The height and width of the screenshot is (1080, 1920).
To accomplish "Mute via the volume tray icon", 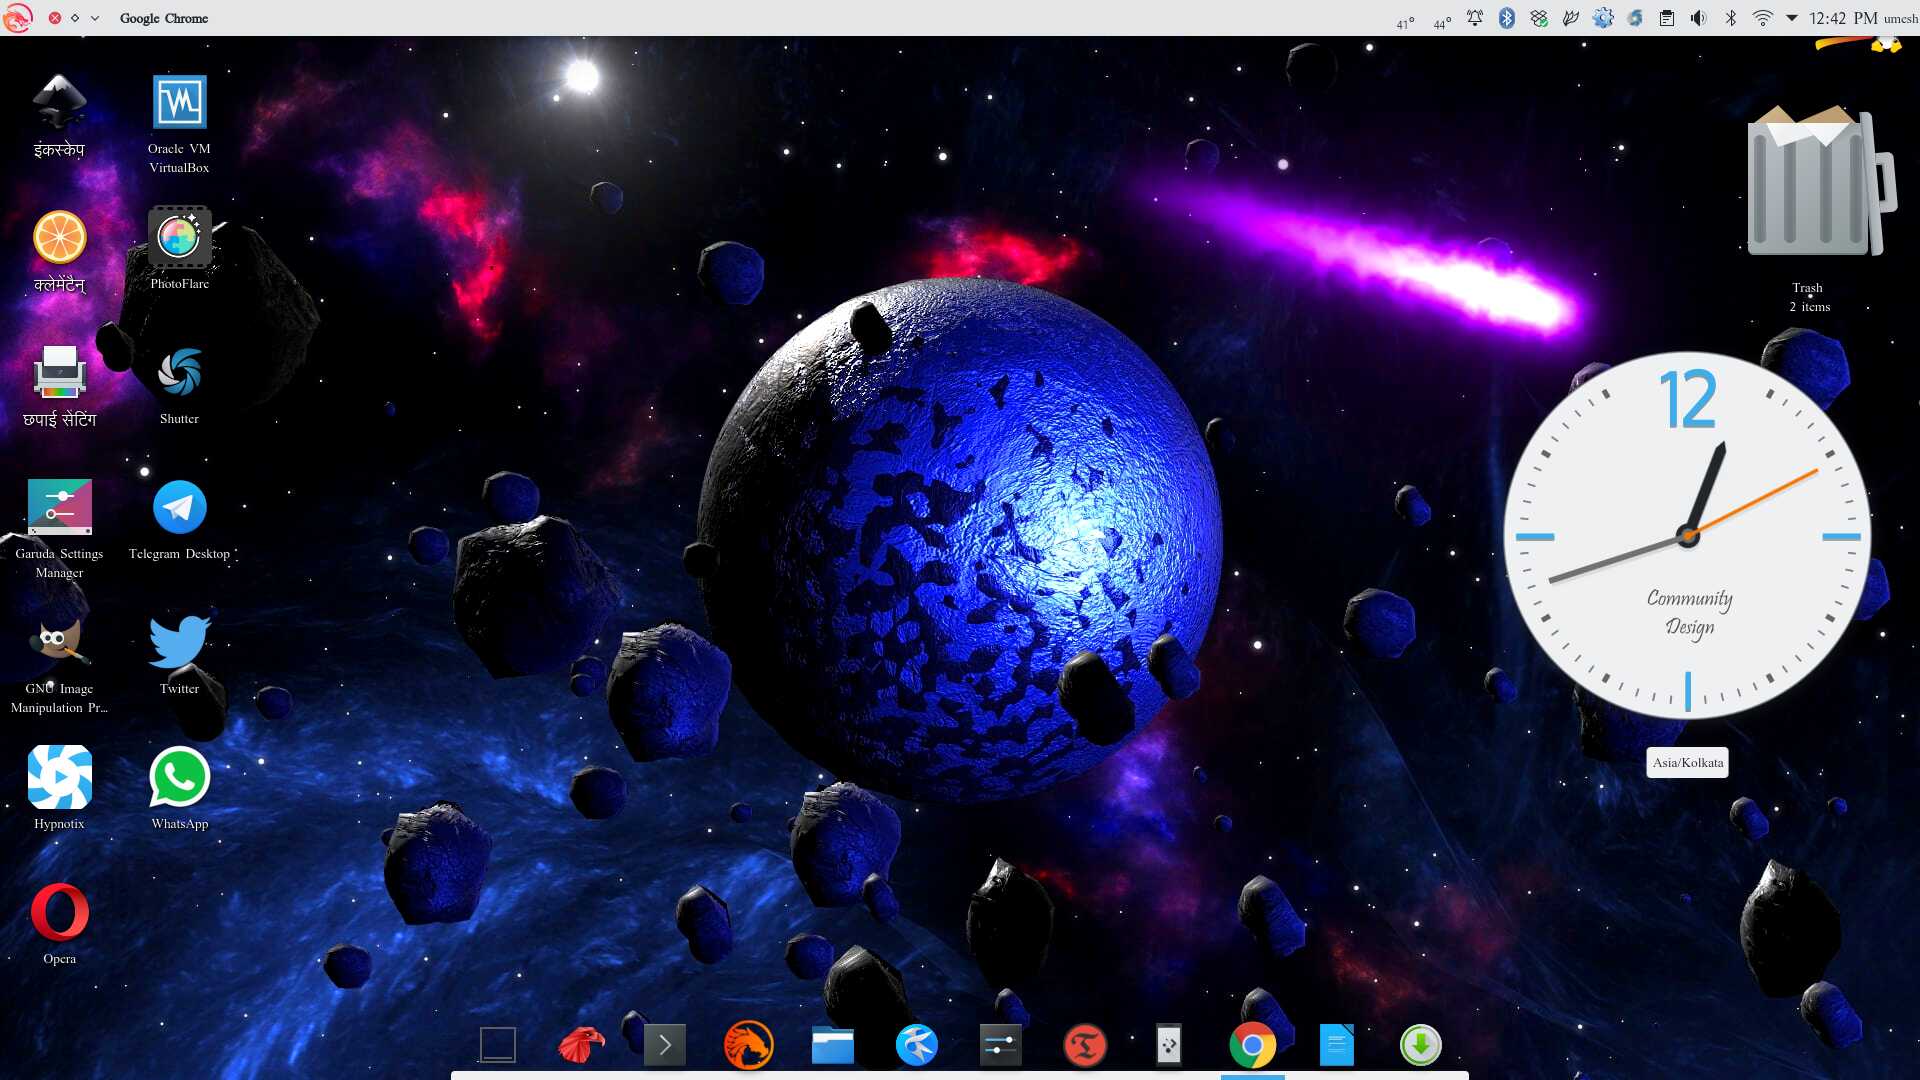I will (1698, 18).
